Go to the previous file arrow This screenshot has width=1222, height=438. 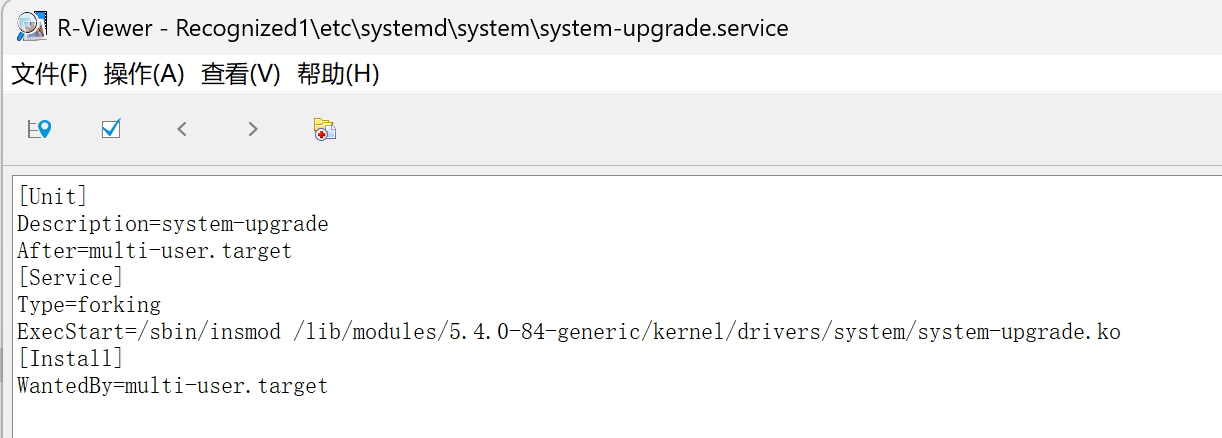coord(182,129)
